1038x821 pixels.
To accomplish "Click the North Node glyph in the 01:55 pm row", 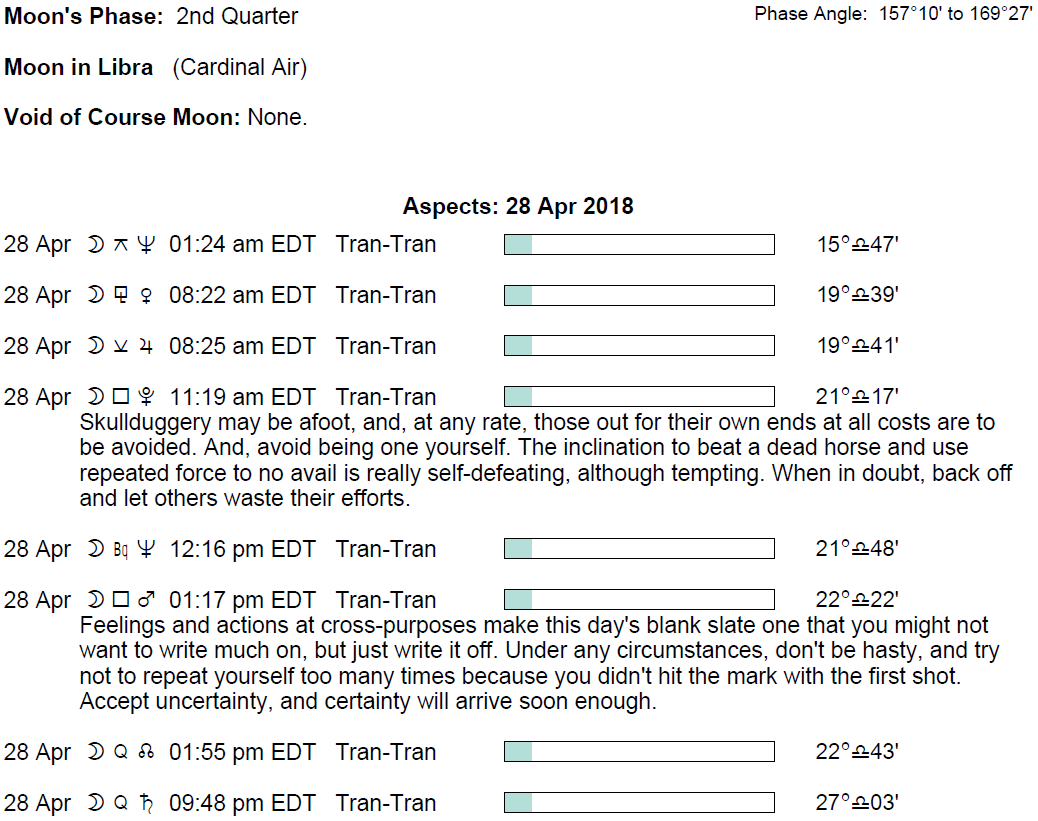I will (146, 753).
